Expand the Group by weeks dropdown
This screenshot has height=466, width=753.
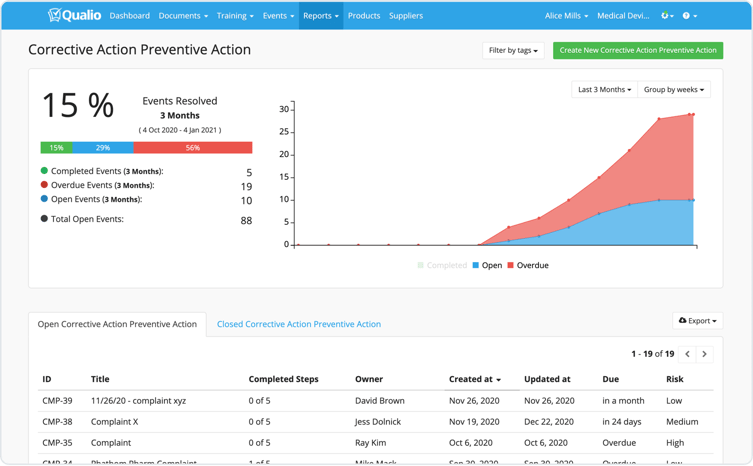point(673,90)
